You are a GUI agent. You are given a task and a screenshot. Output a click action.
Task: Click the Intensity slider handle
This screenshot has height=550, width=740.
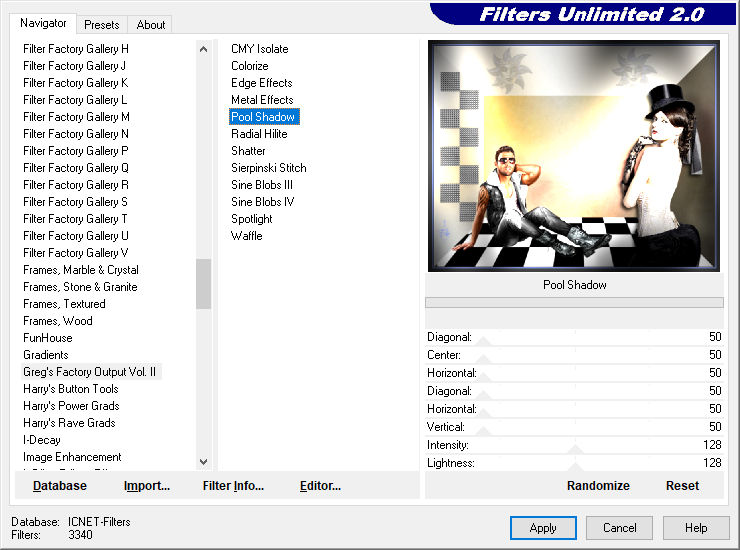575,449
